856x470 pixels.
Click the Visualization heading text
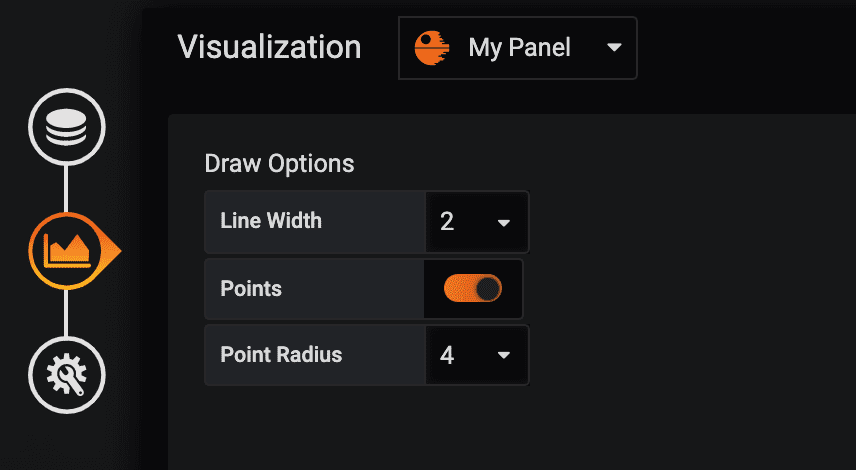tap(269, 47)
